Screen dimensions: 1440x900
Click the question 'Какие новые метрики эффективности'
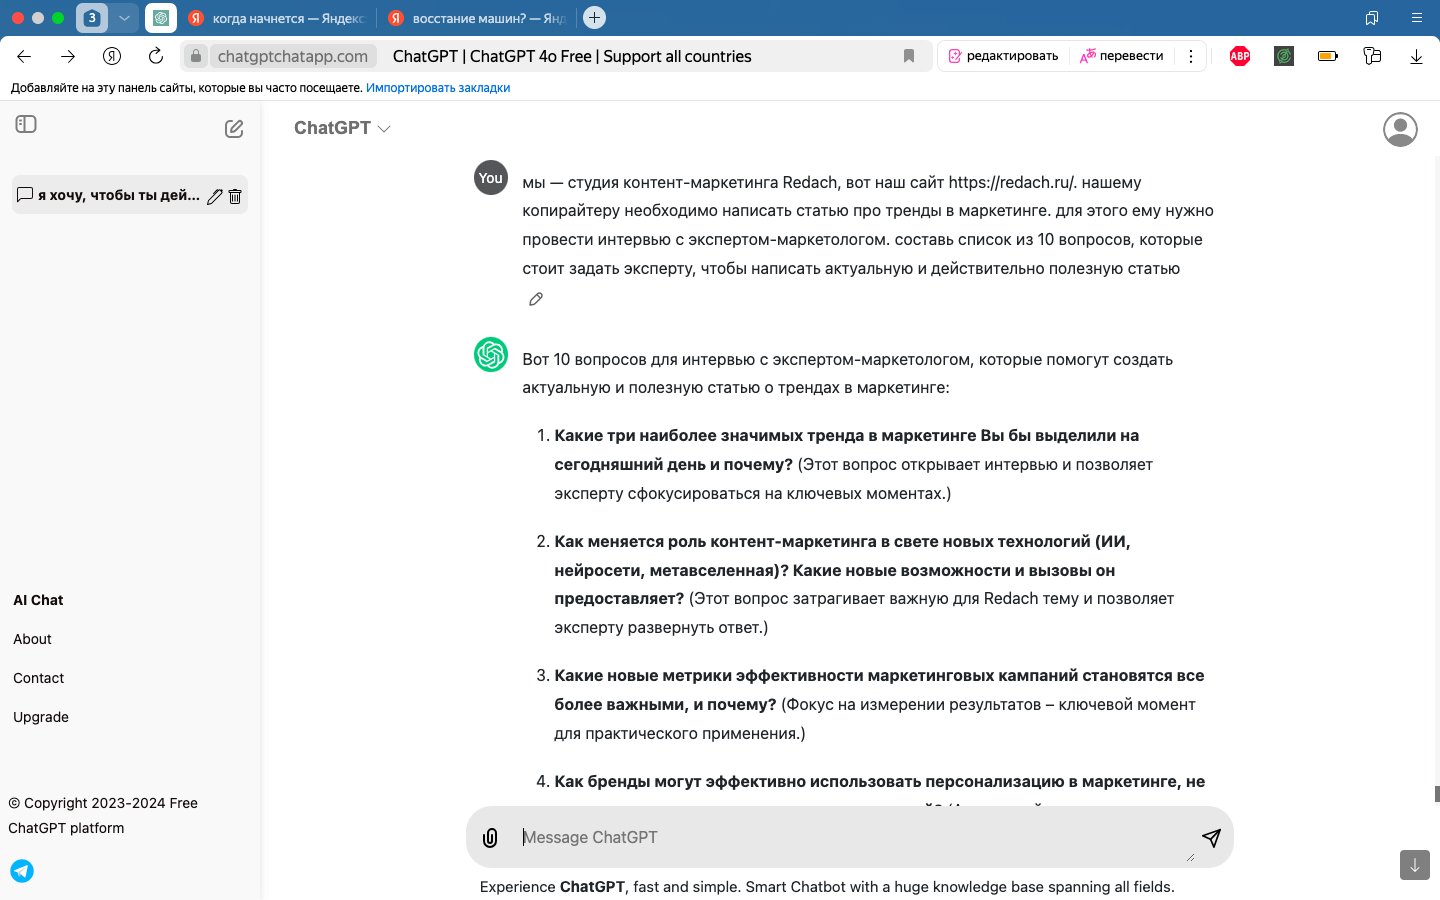[x=879, y=690]
